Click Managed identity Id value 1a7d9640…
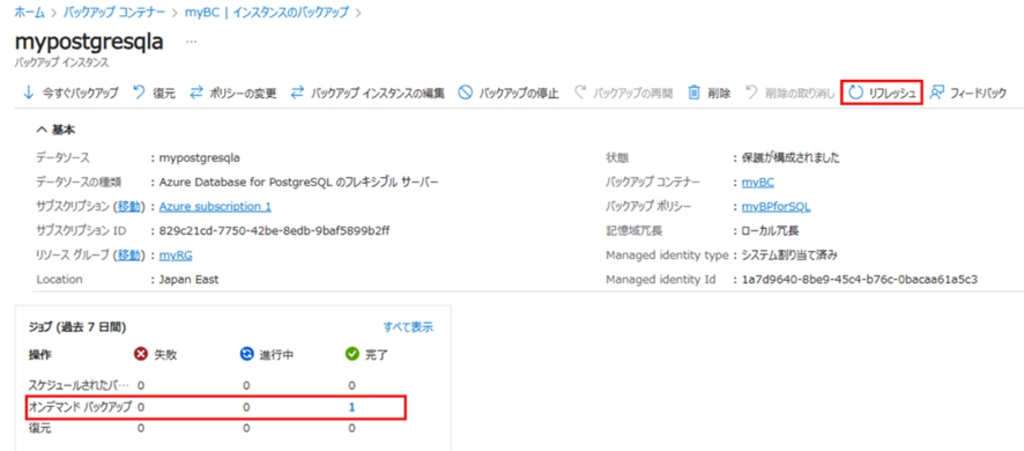Viewport: 1024px width, 451px height. (x=859, y=279)
